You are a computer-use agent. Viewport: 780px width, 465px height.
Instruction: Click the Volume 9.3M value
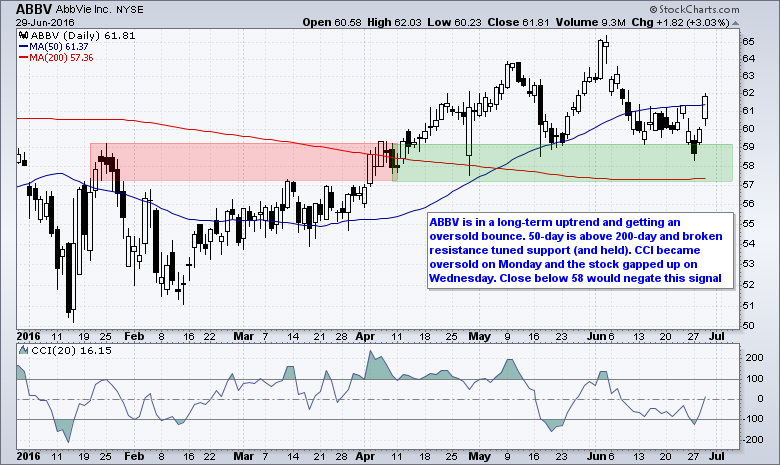click(x=590, y=22)
